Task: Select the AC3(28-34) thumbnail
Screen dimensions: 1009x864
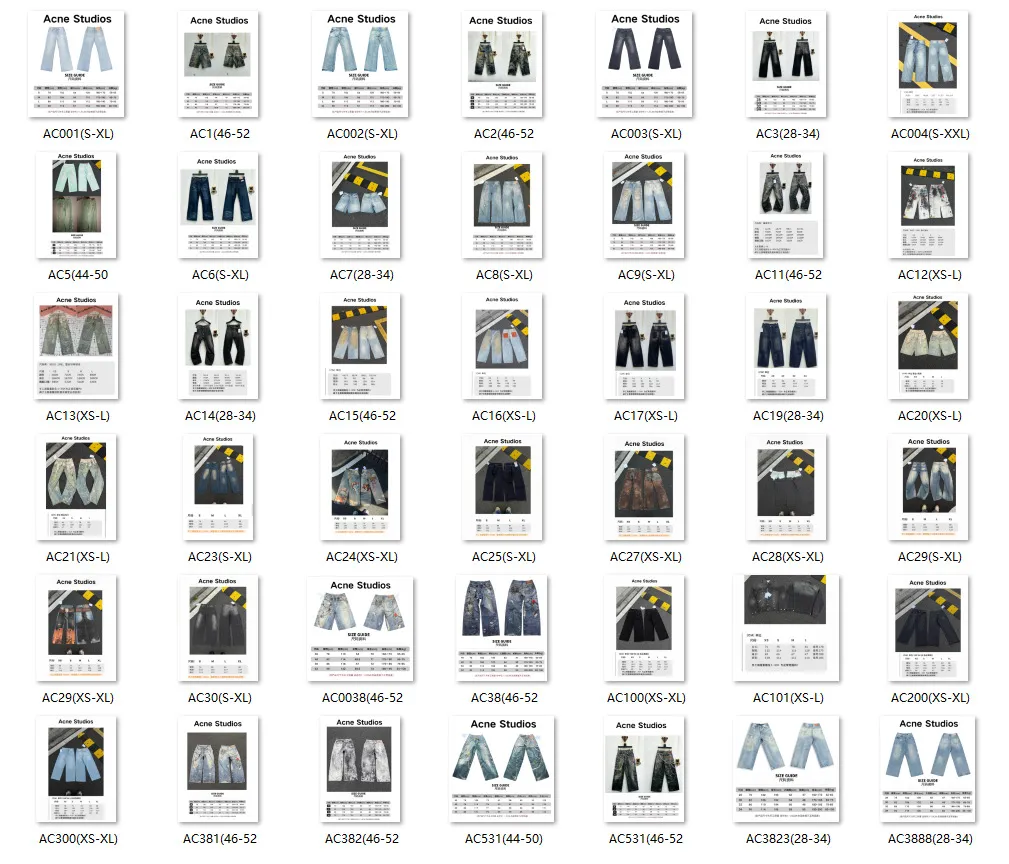Action: pyautogui.click(x=786, y=64)
